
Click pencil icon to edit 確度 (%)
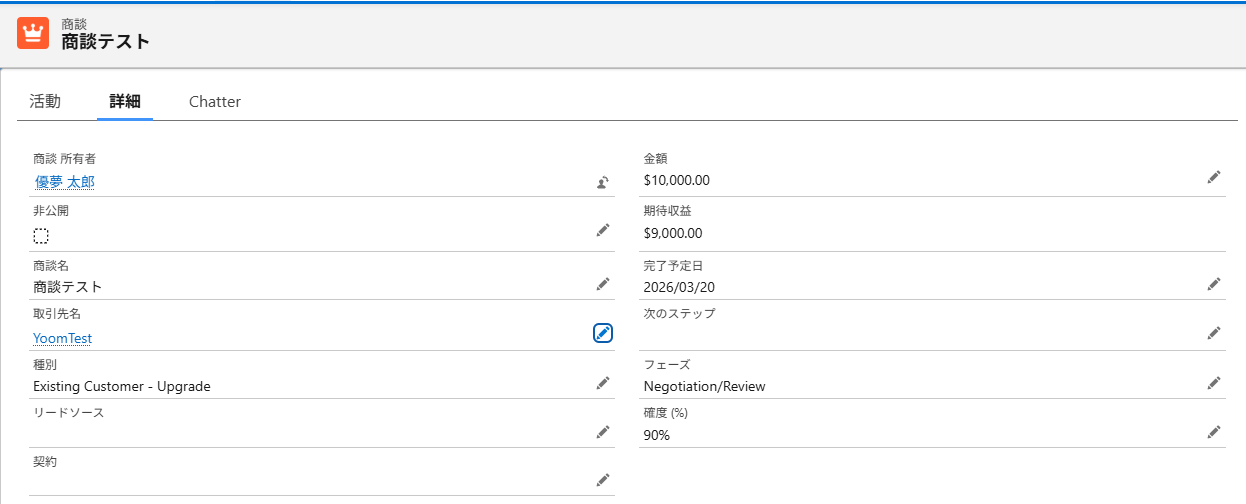point(1213,431)
